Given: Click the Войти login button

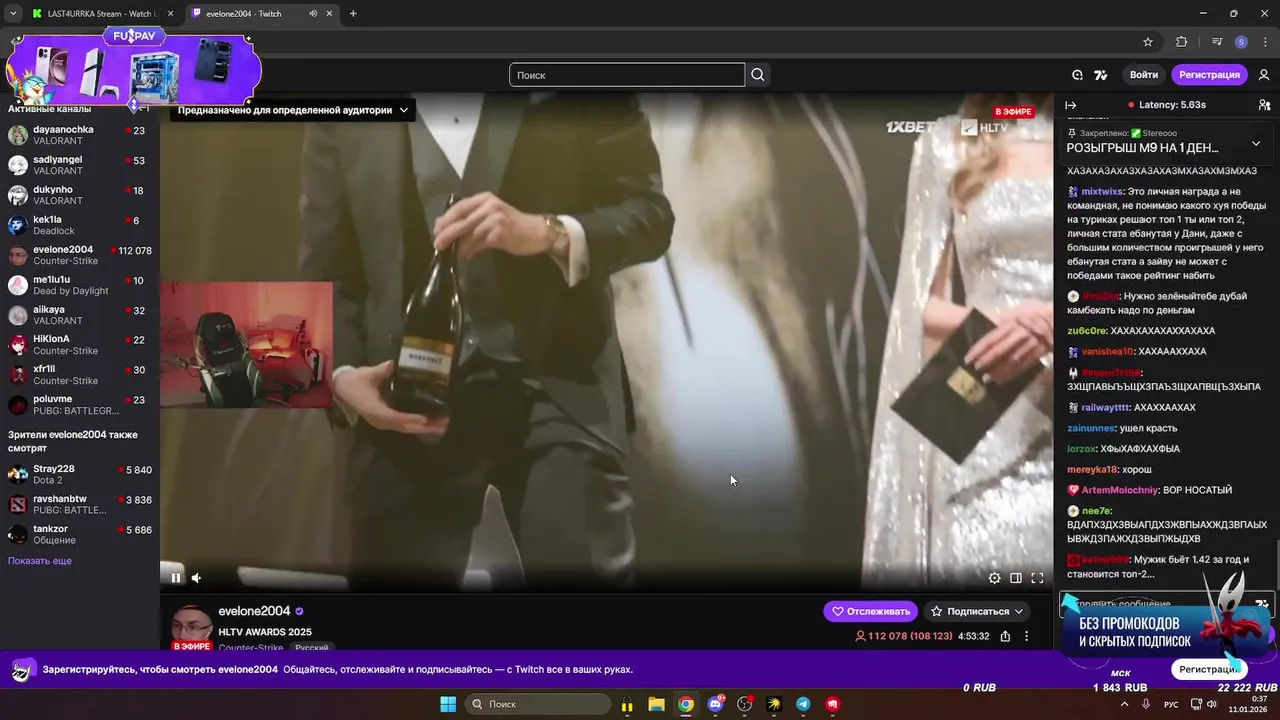Looking at the screenshot, I should (1143, 75).
